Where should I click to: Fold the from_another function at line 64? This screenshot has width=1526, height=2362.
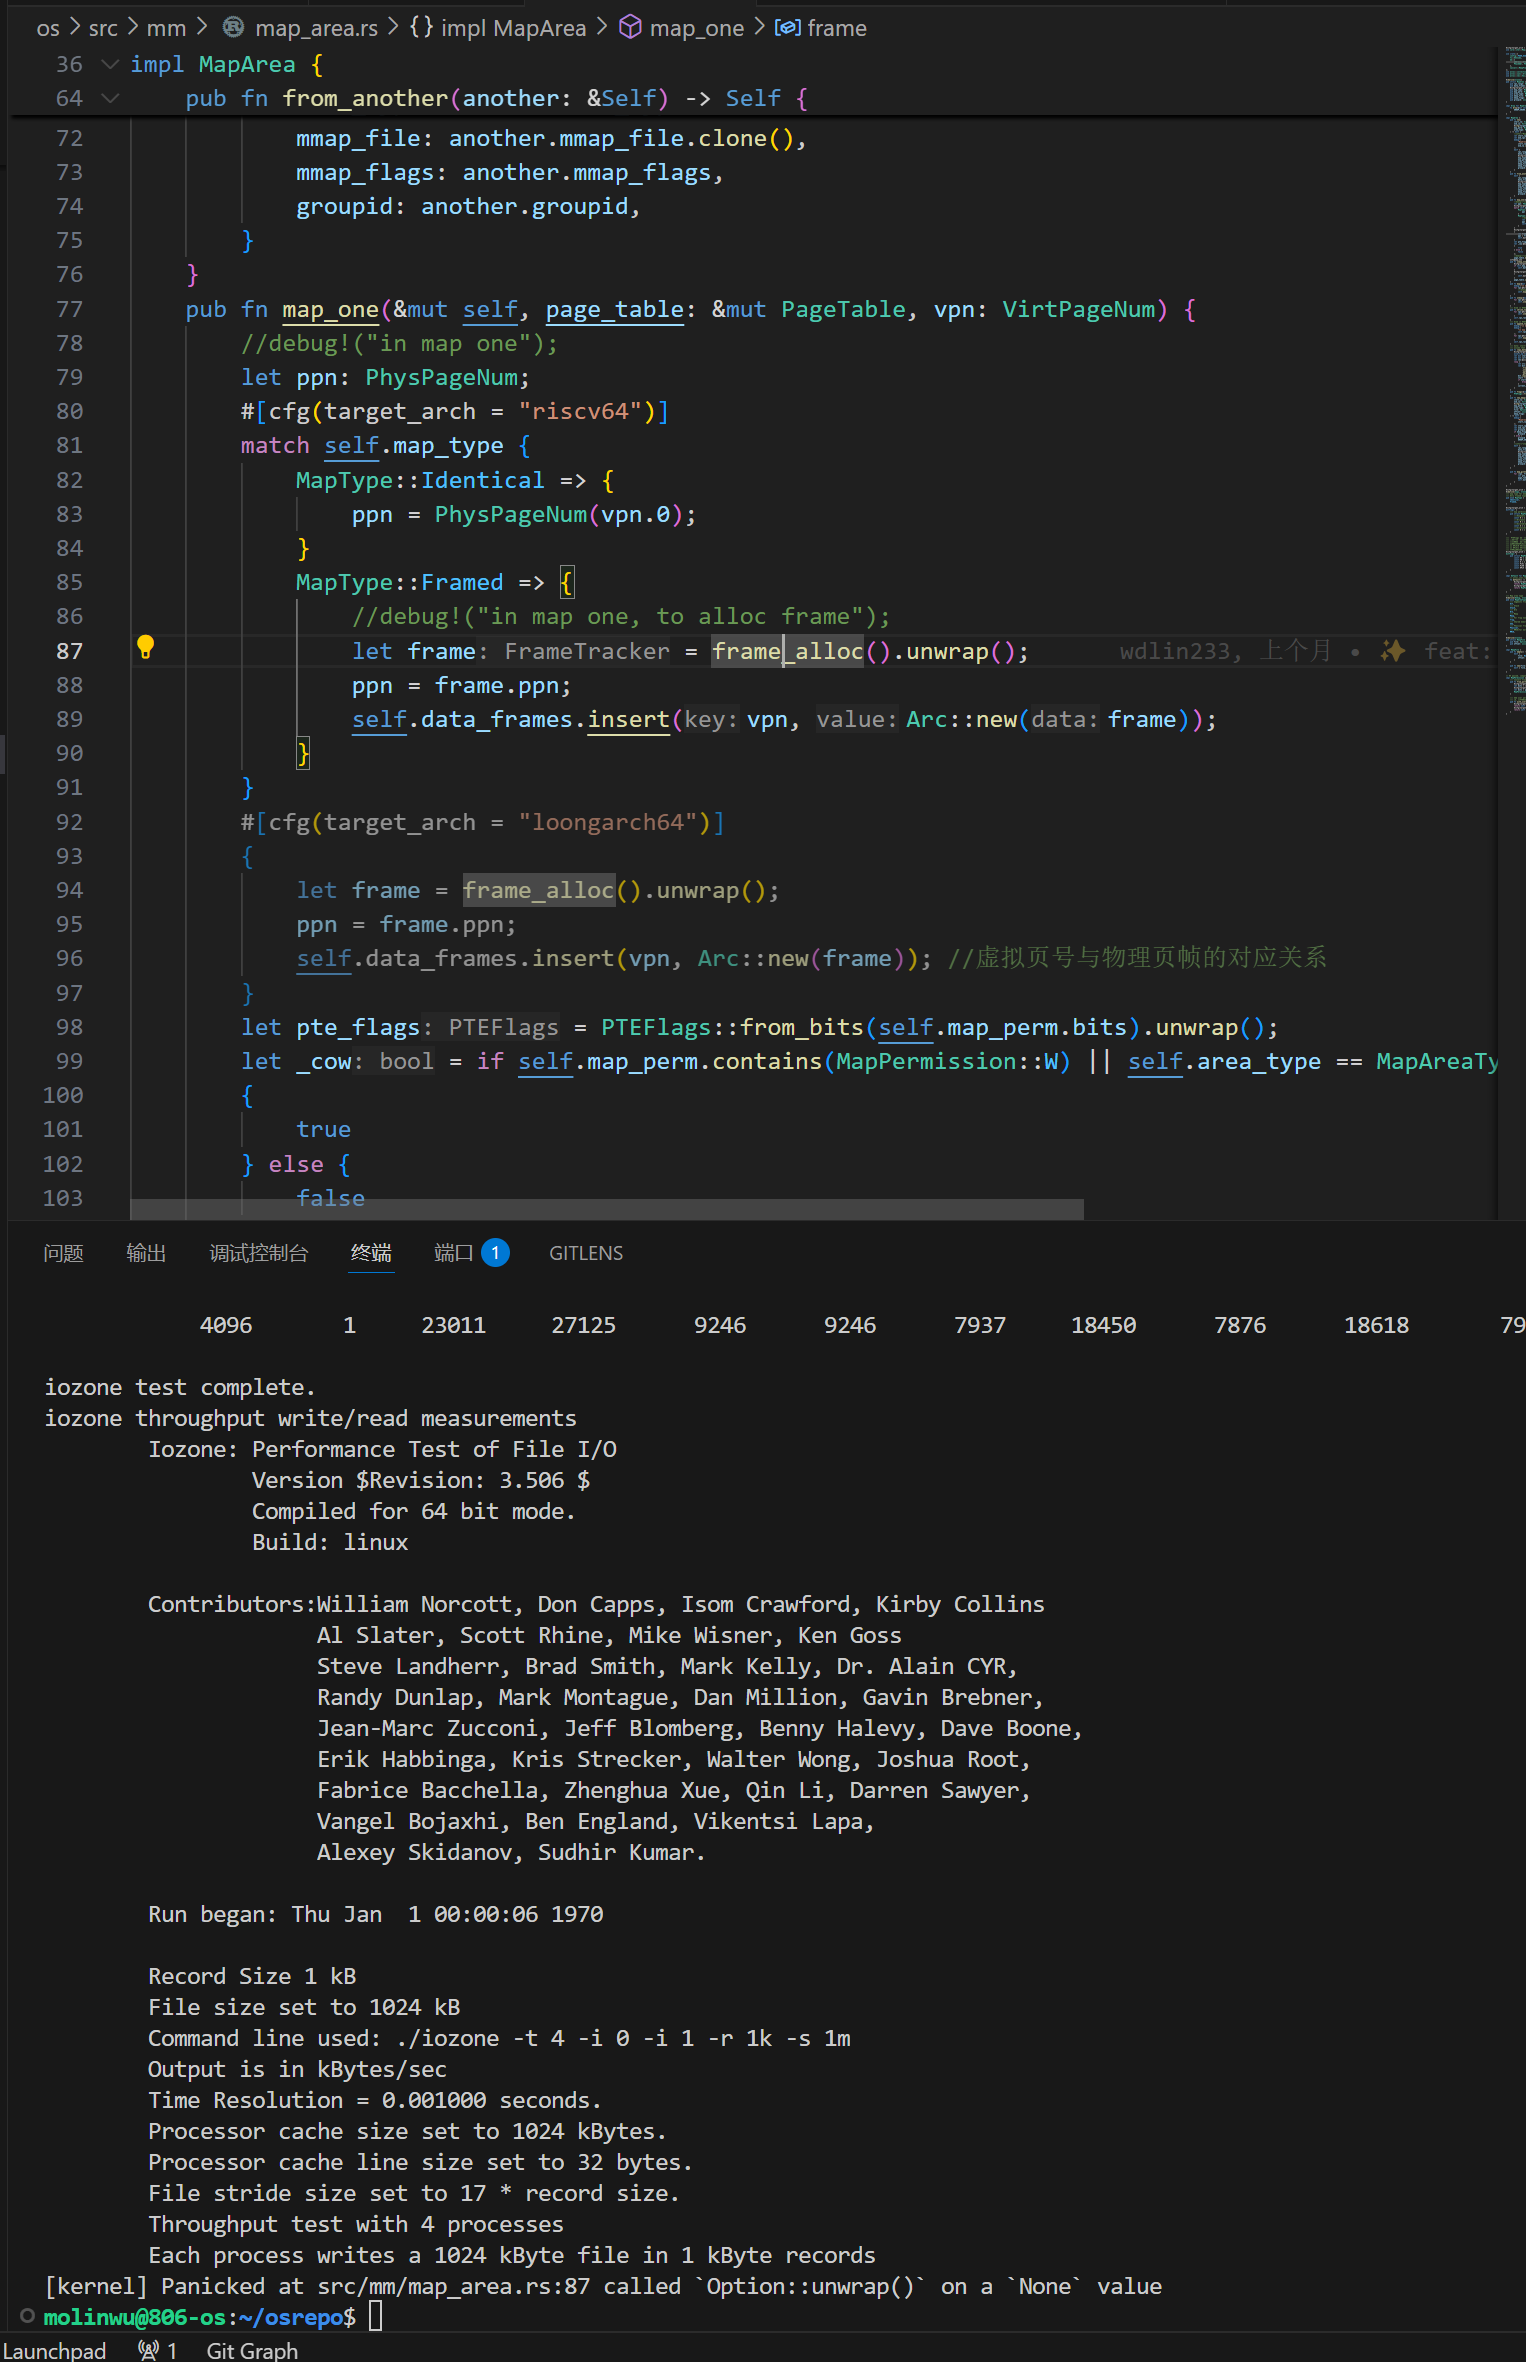110,98
